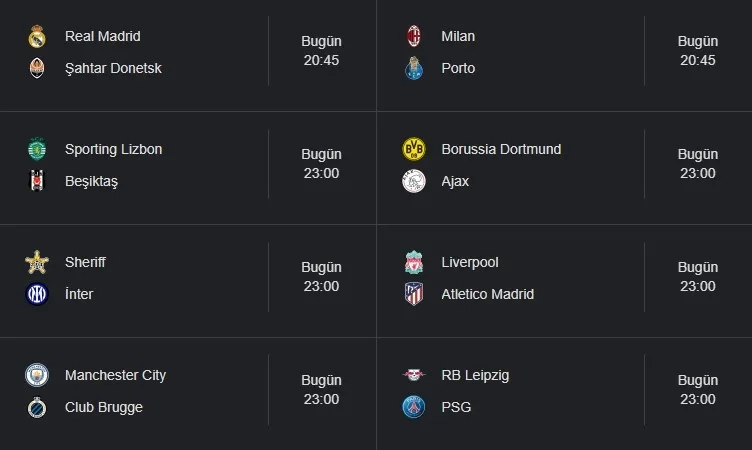
Task: Click the Liverpool club crest
Action: (x=413, y=263)
